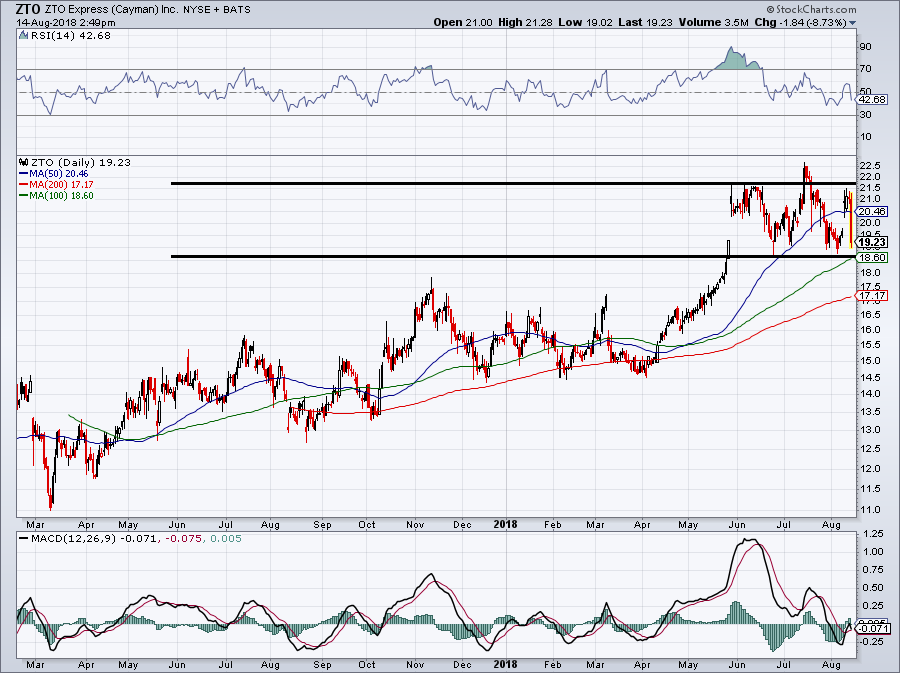Click the RSI(14) 42.68 indicator label
Image resolution: width=900 pixels, height=673 pixels.
click(71, 36)
